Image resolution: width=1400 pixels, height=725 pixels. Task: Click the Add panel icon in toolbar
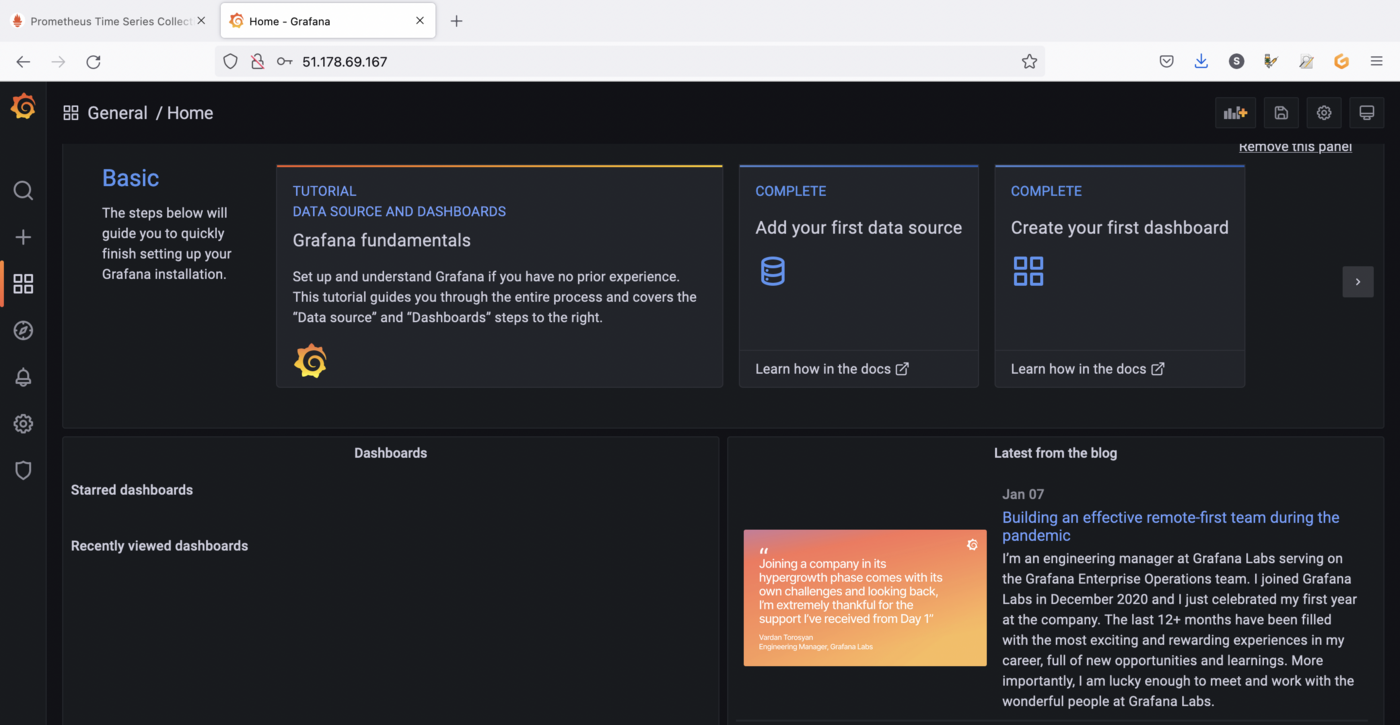[1235, 112]
